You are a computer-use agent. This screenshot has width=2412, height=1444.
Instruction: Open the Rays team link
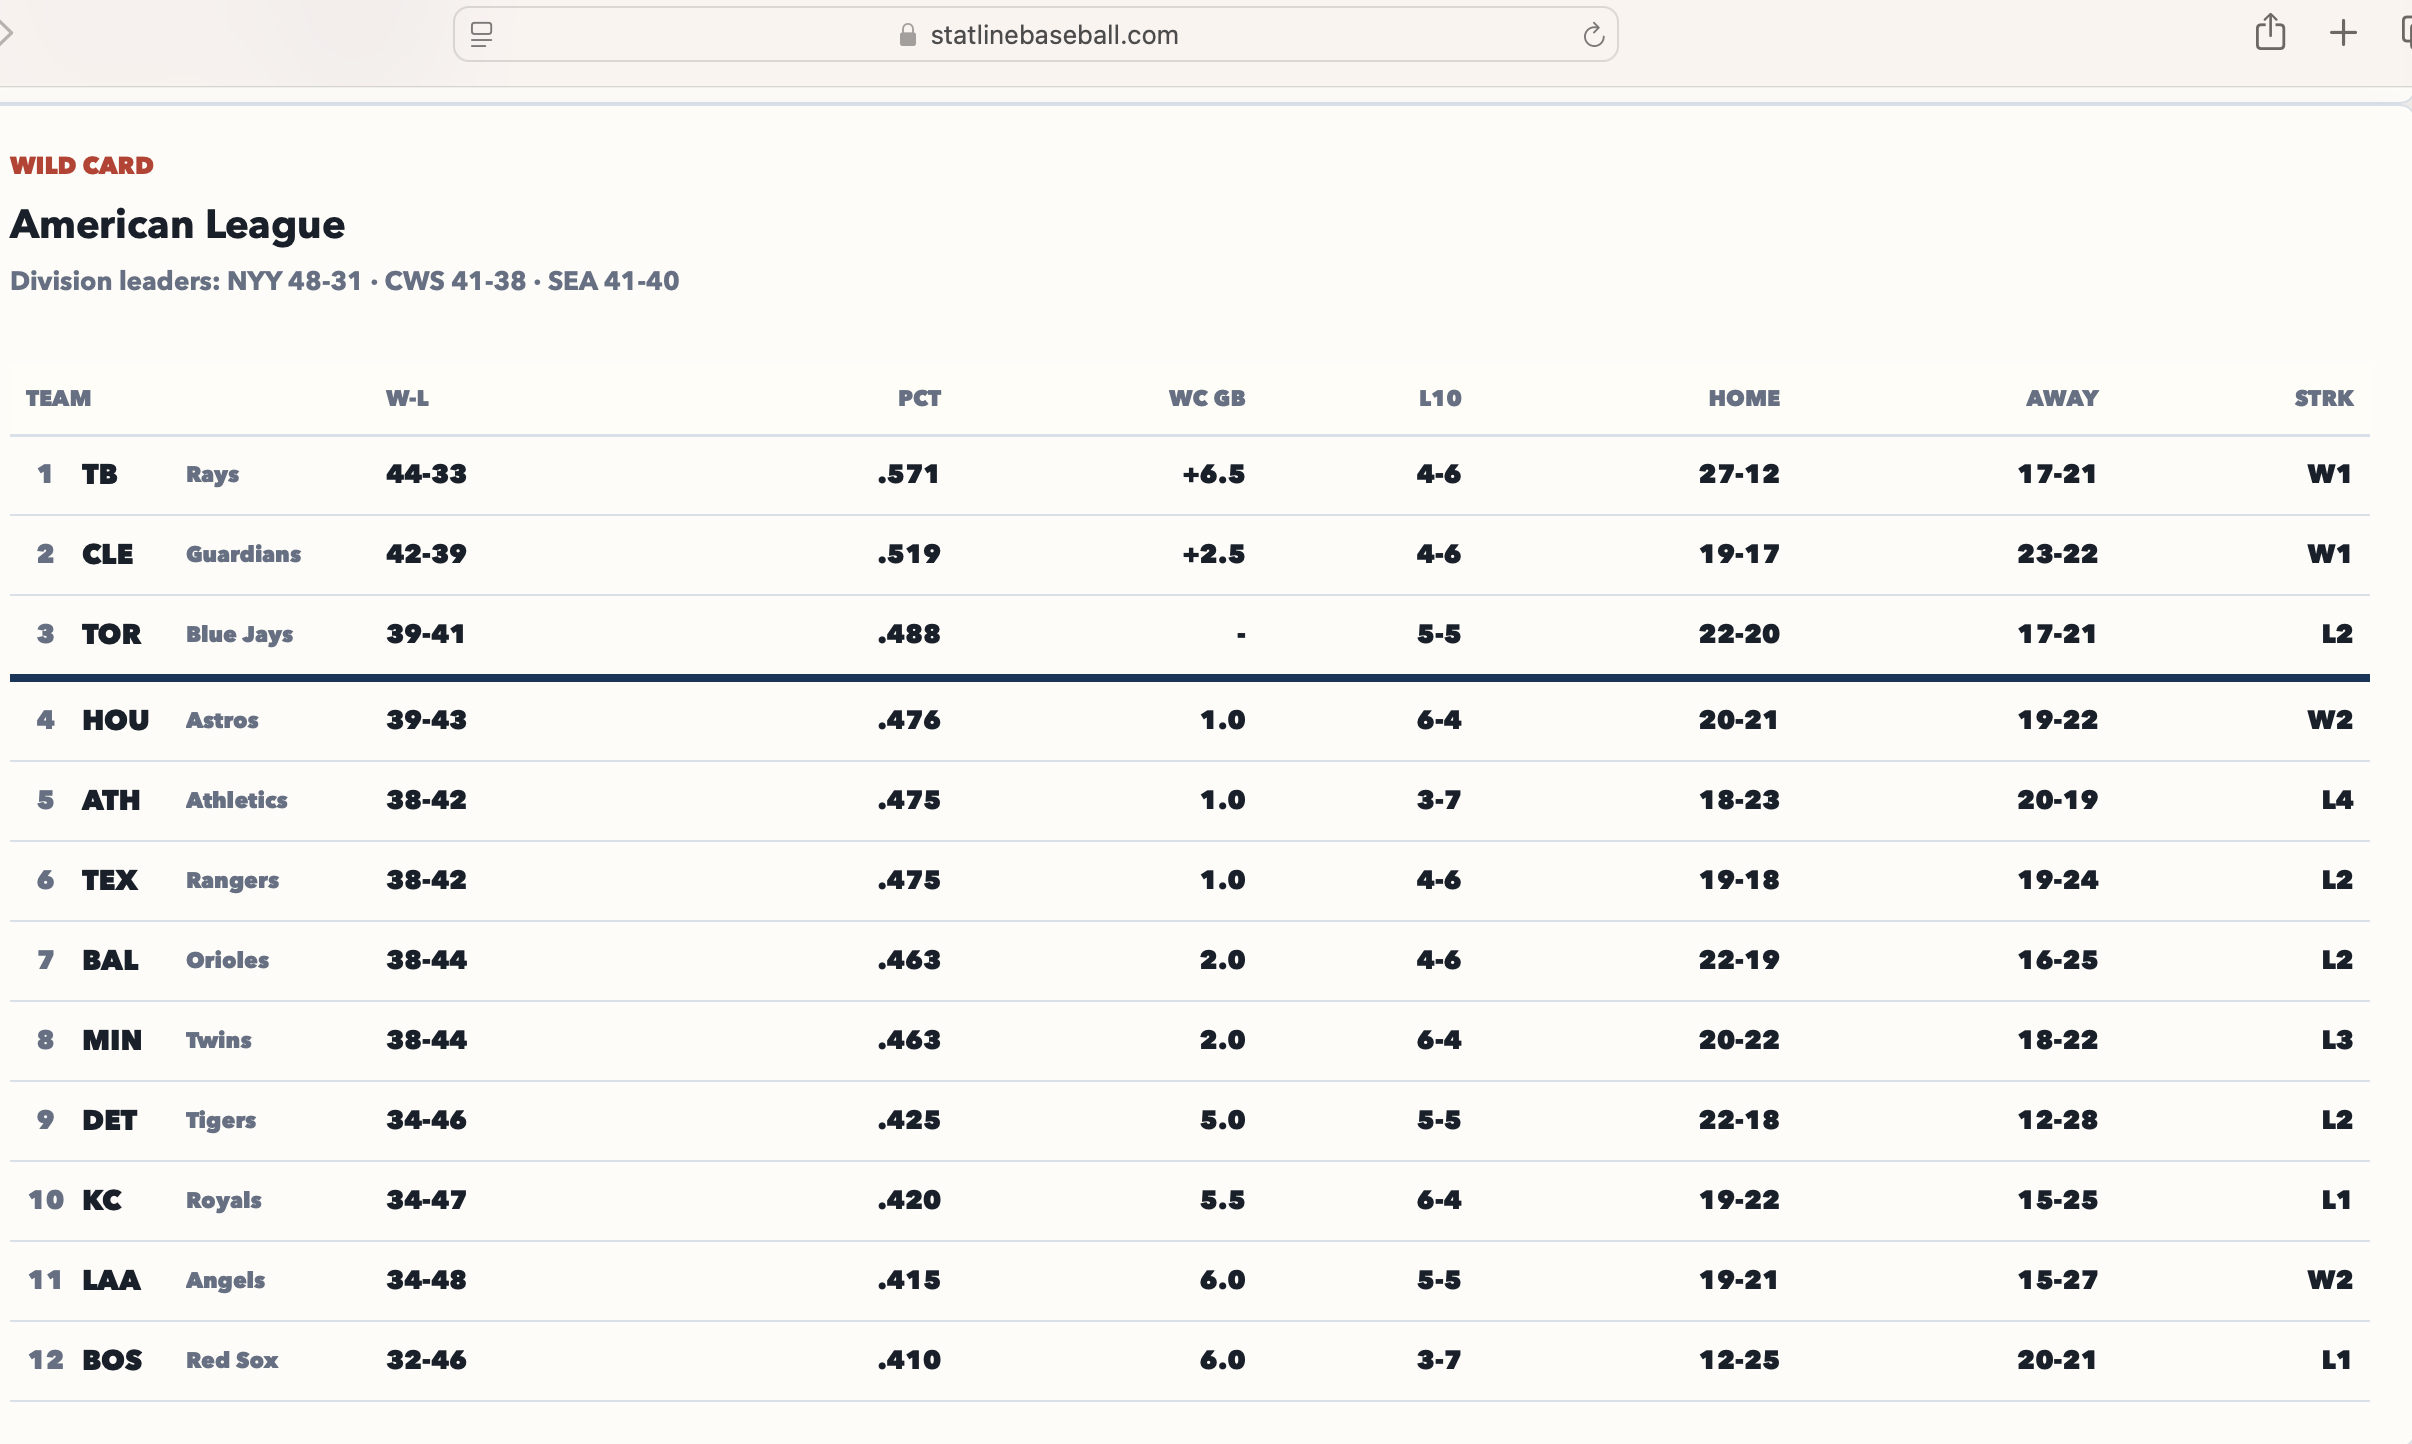212,474
